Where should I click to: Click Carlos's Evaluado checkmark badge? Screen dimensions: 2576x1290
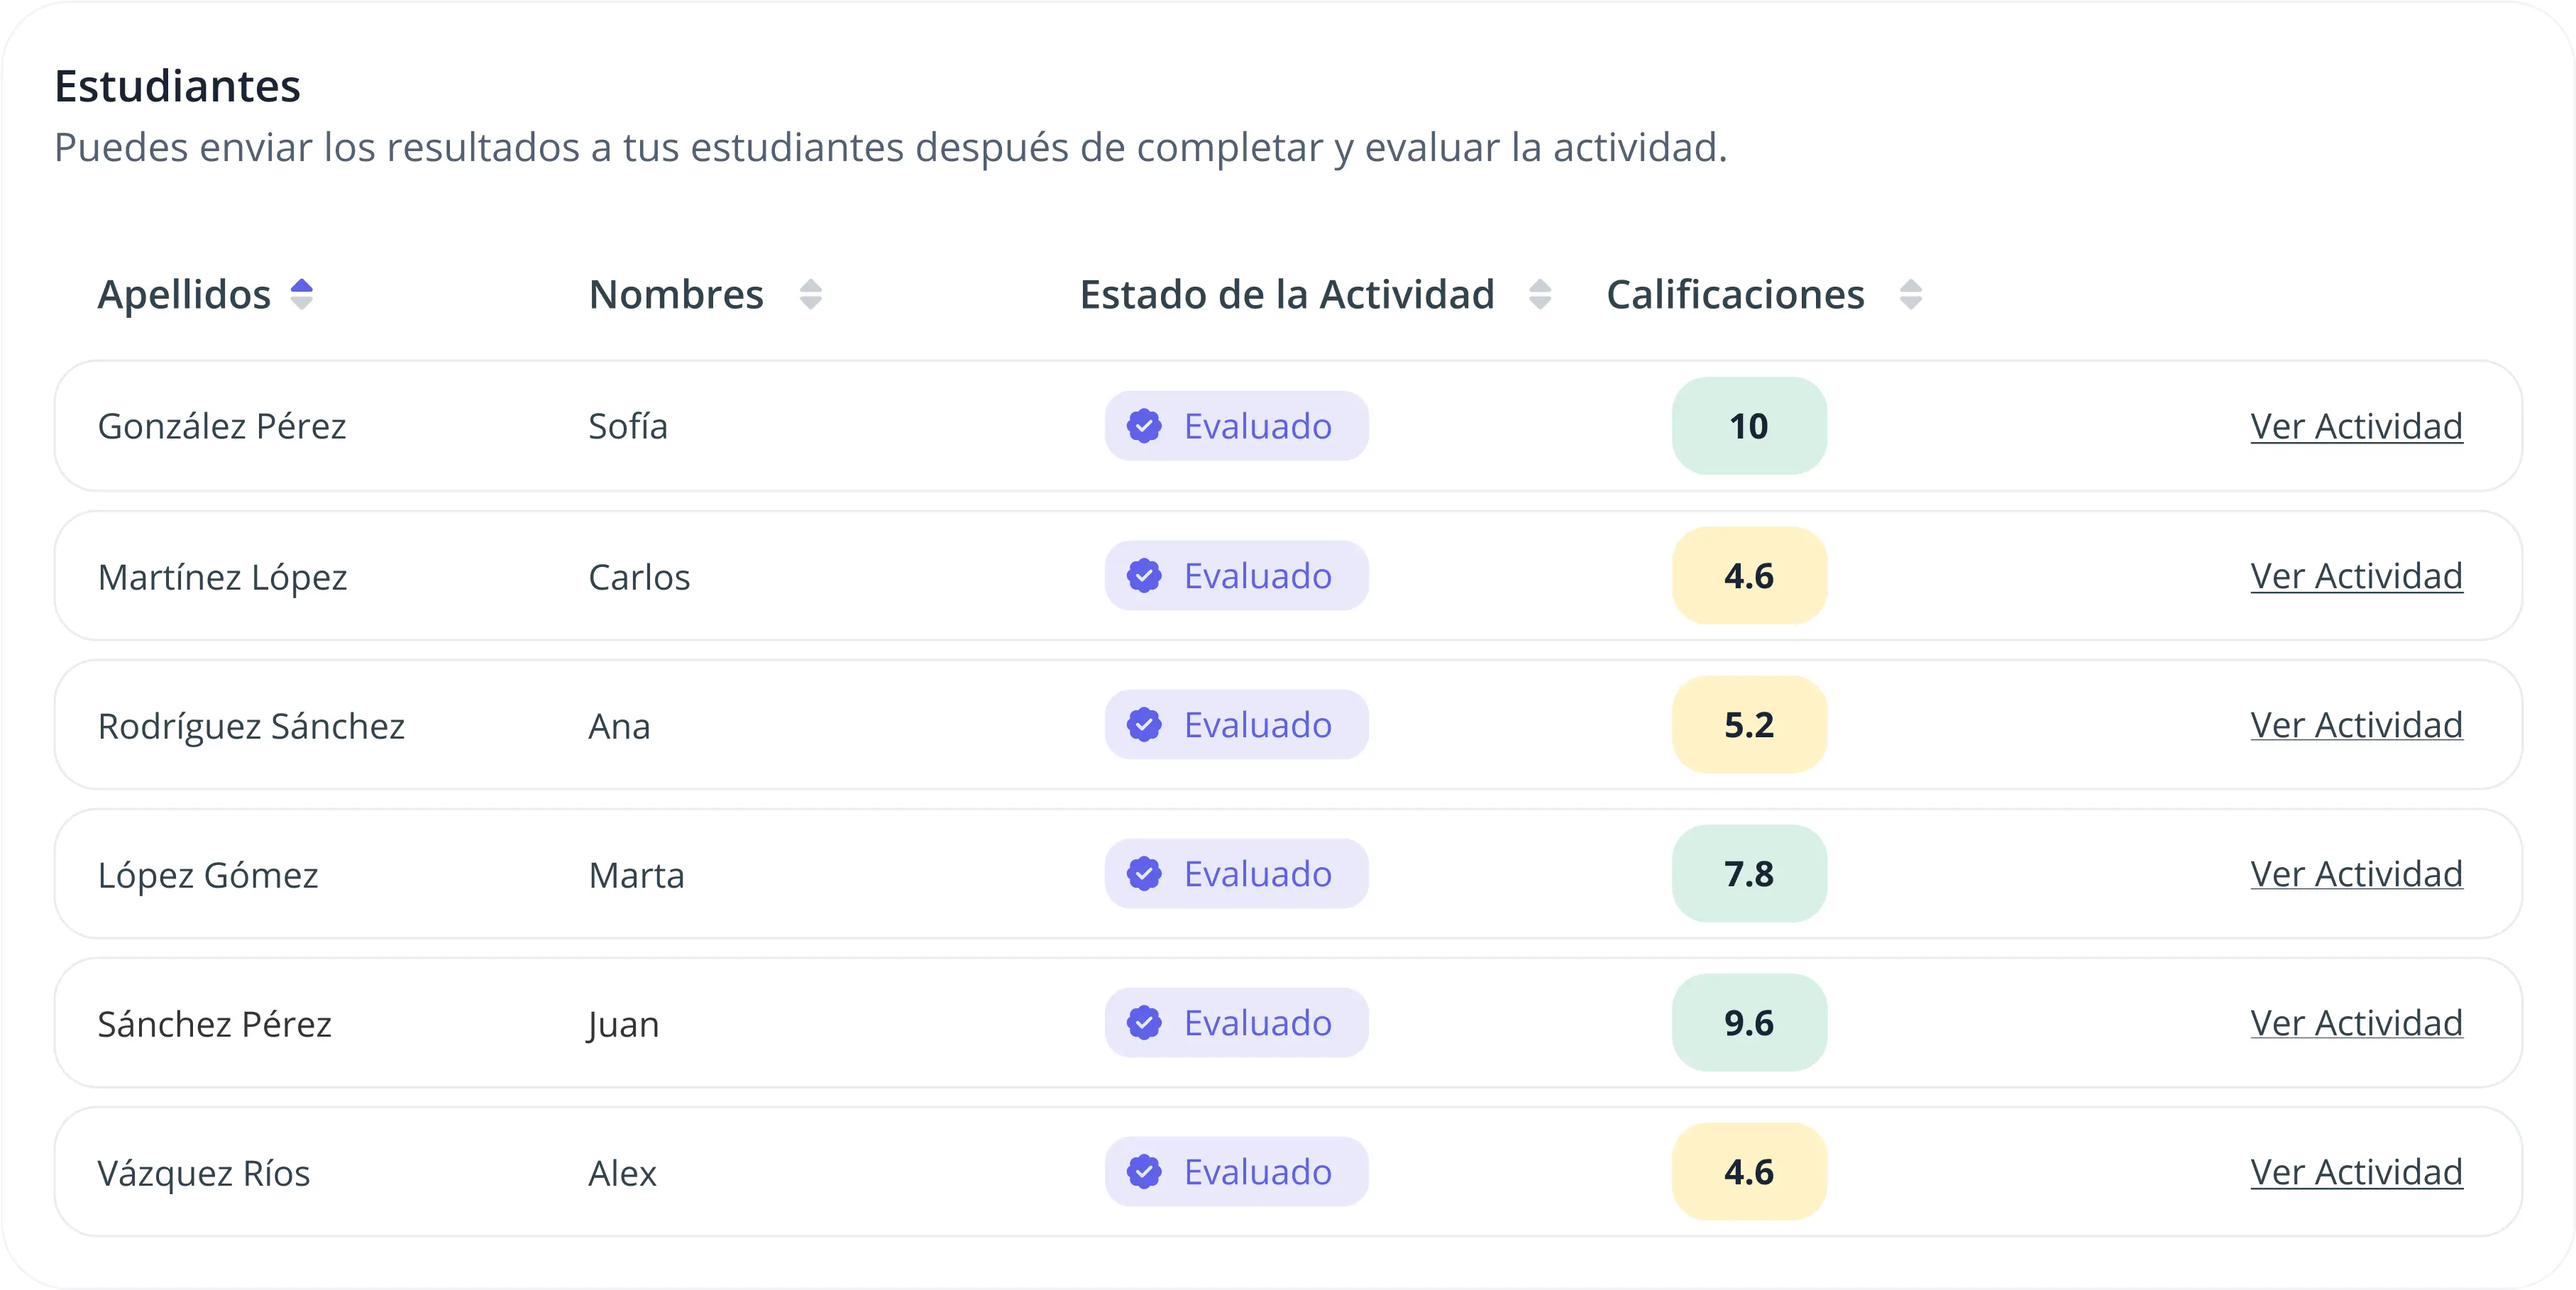[x=1144, y=576]
